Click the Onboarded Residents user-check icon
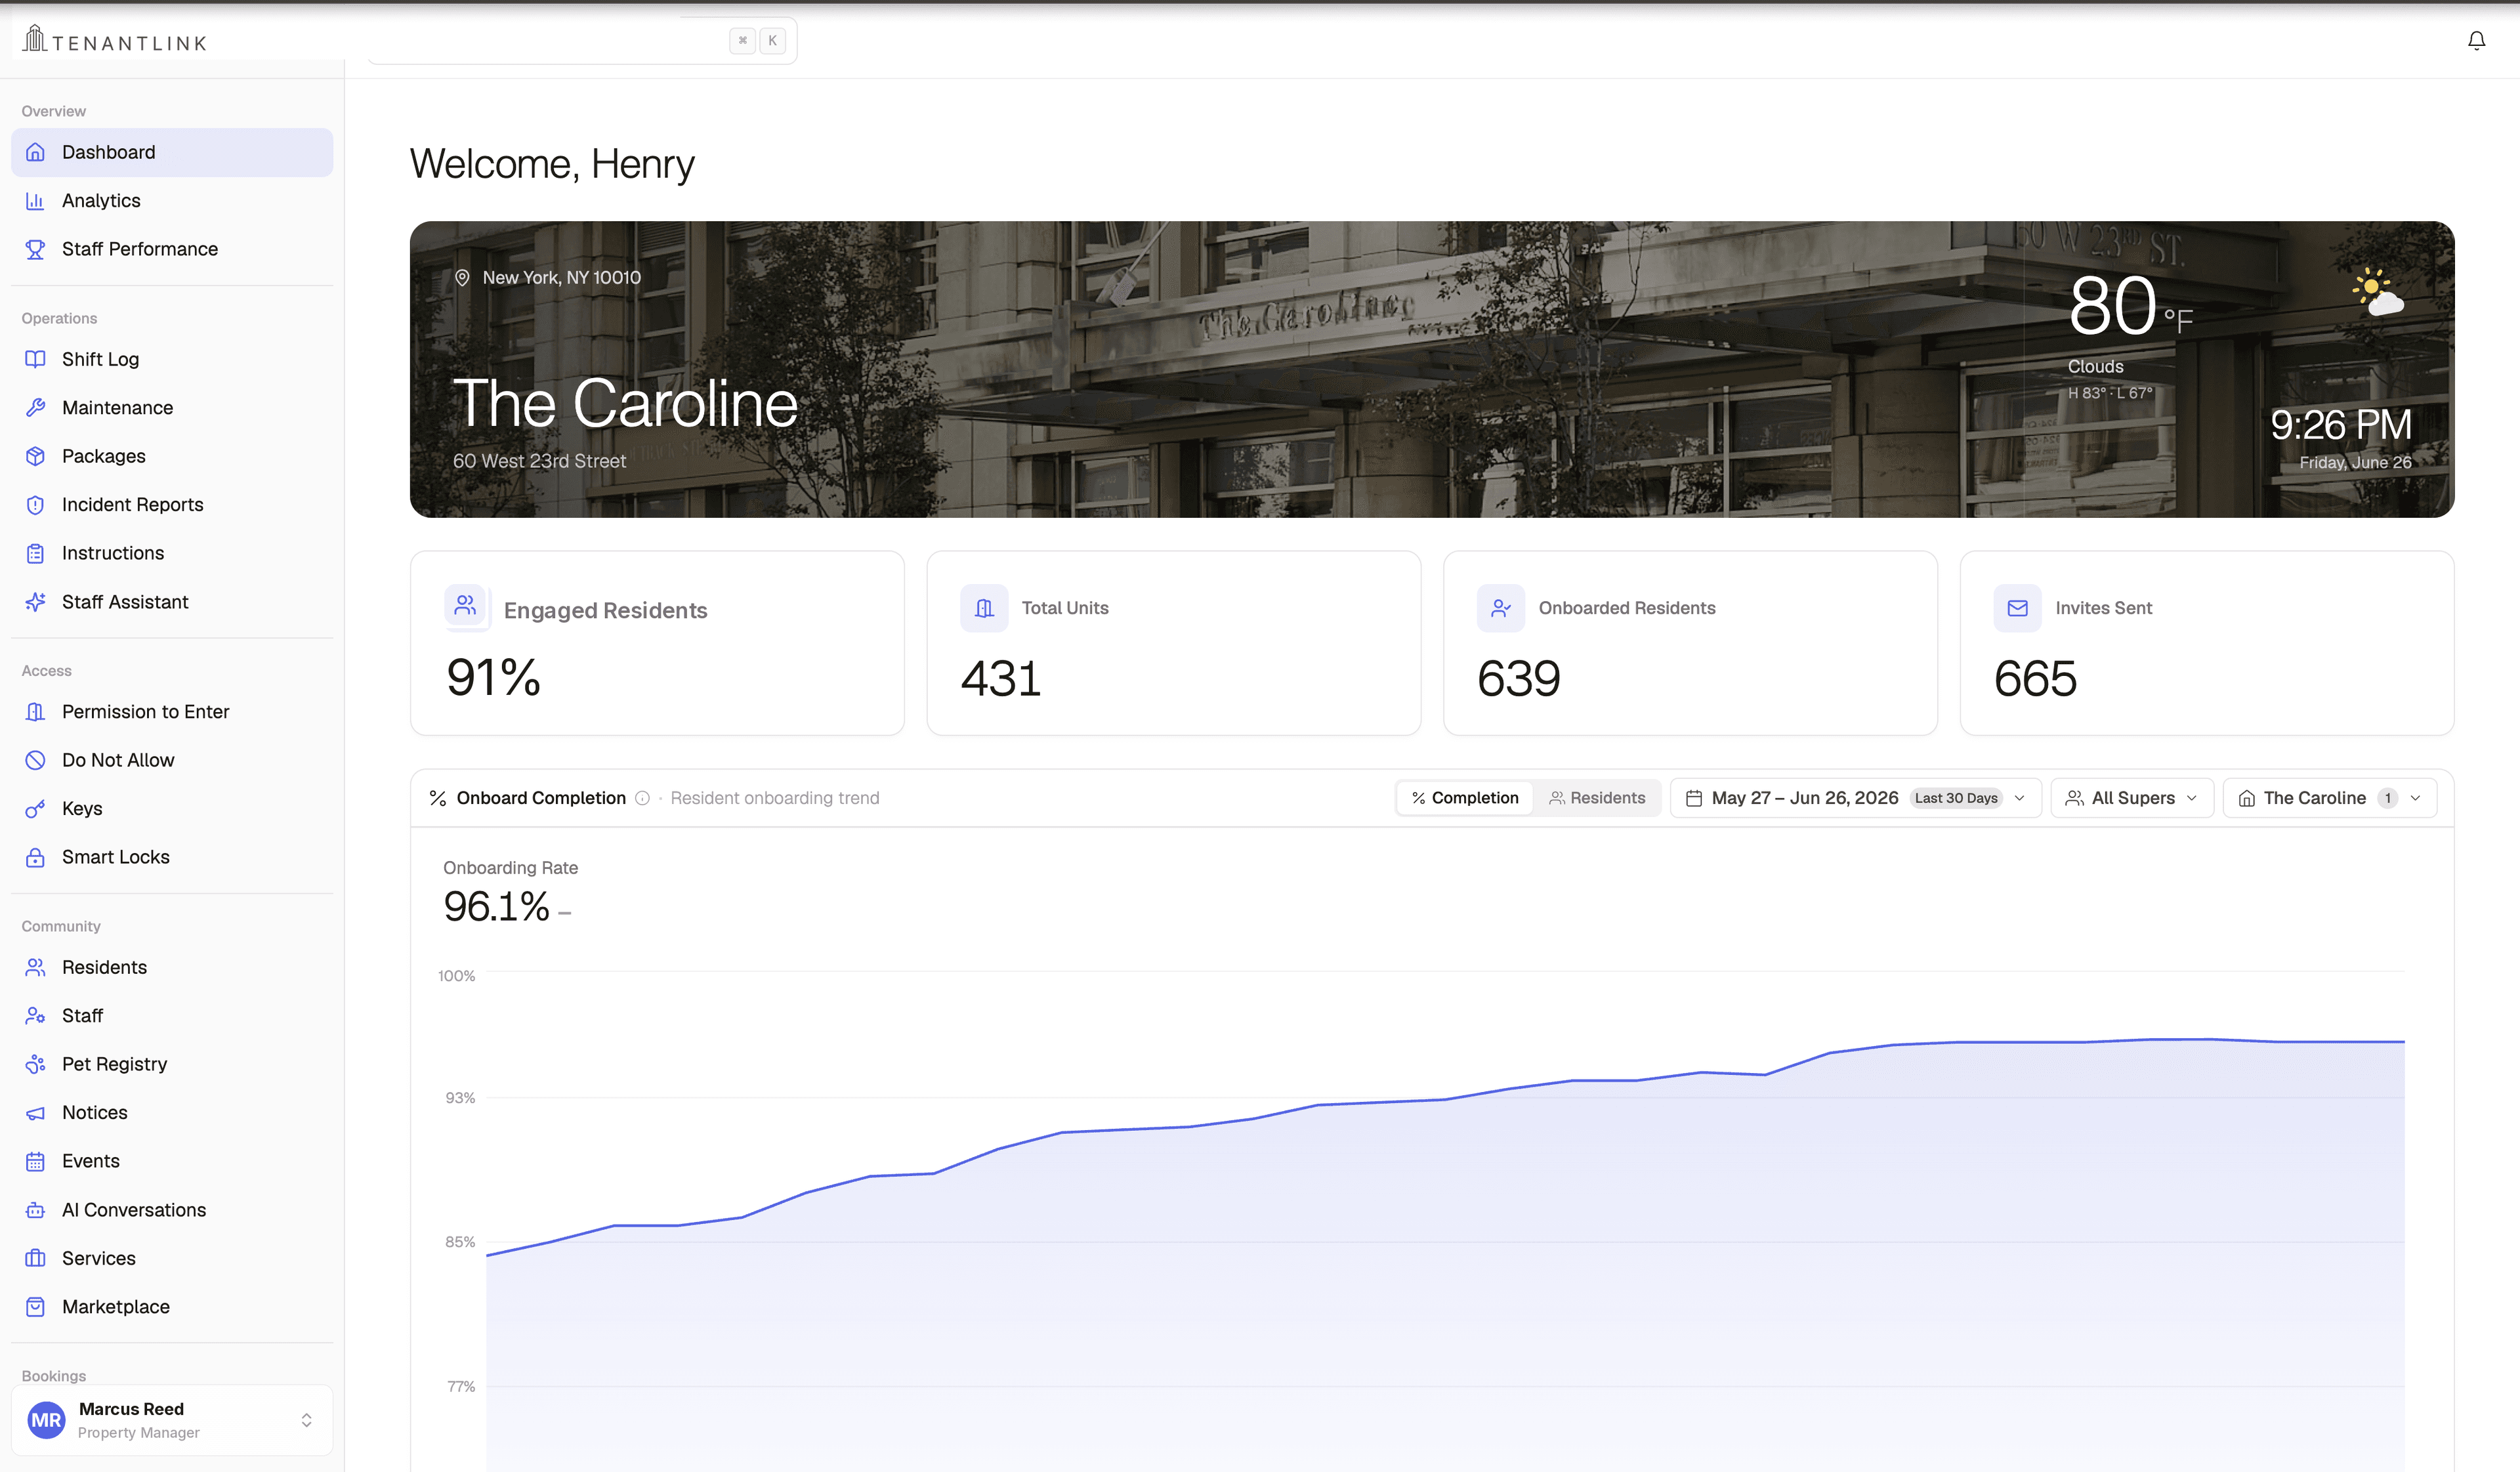The width and height of the screenshot is (2520, 1472). pyautogui.click(x=1500, y=608)
